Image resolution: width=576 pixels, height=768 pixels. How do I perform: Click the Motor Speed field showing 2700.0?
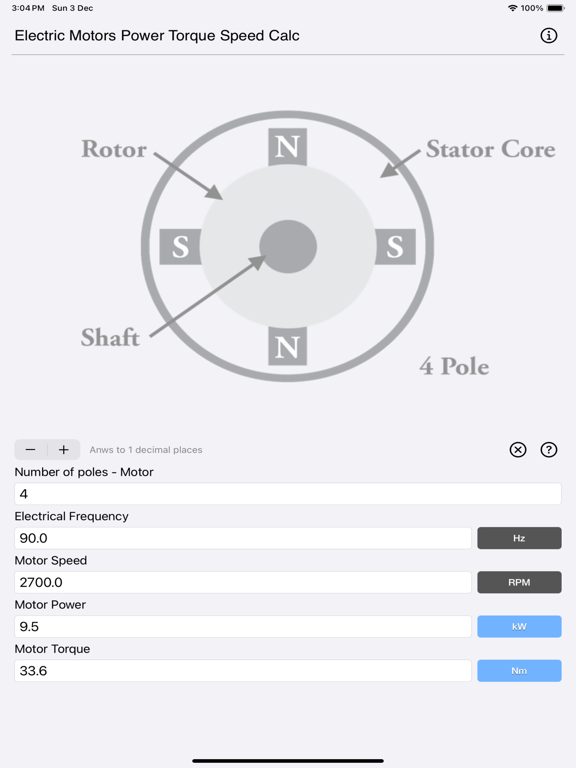[x=243, y=582]
